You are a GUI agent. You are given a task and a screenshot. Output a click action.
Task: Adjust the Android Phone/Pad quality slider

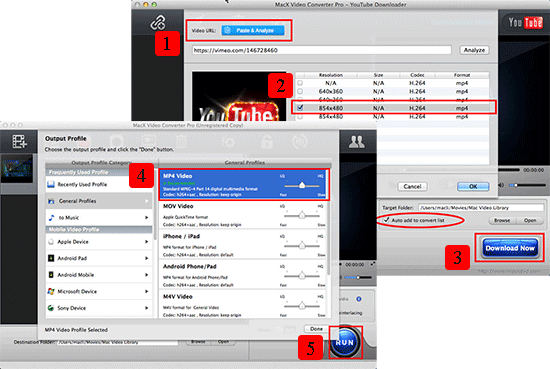pyautogui.click(x=302, y=276)
